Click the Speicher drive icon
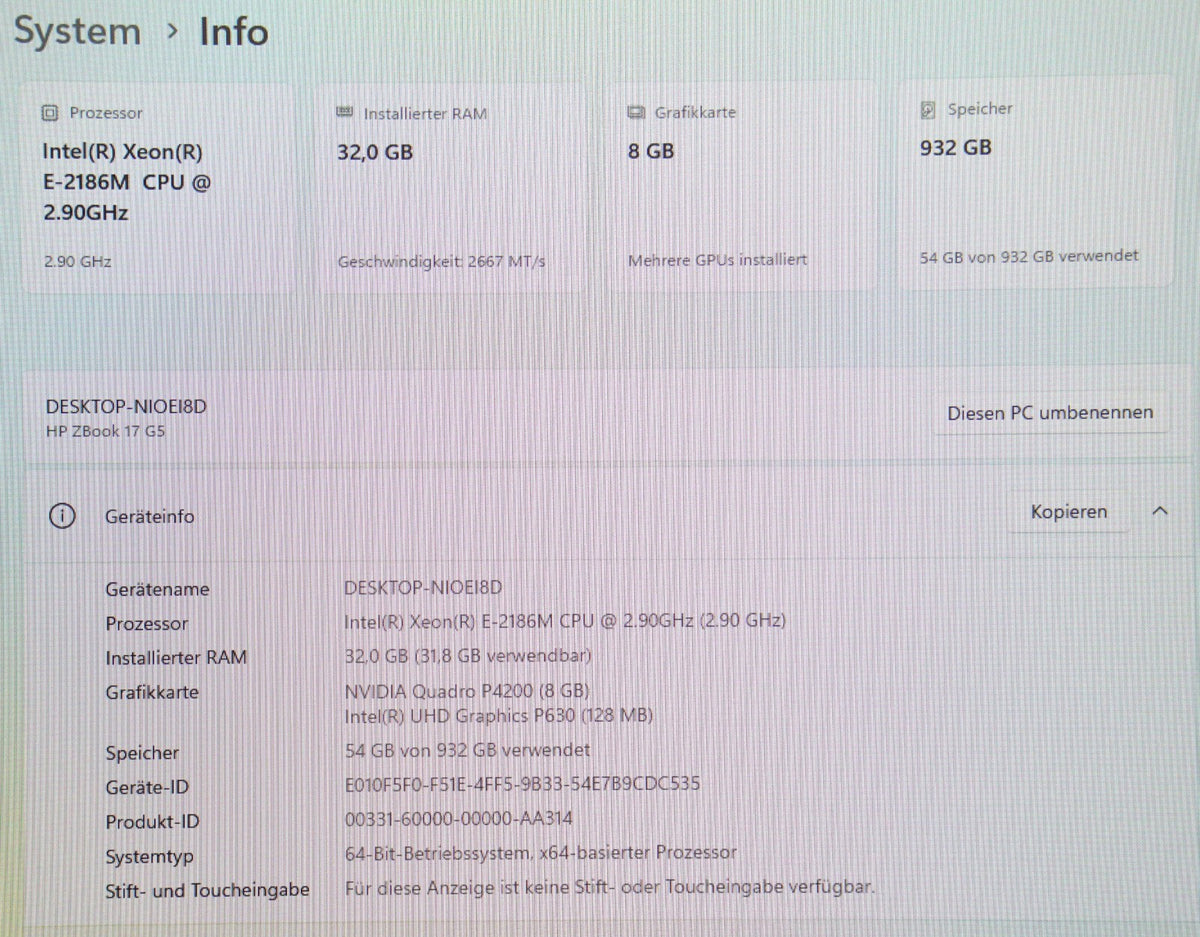The image size is (1200, 937). point(928,109)
